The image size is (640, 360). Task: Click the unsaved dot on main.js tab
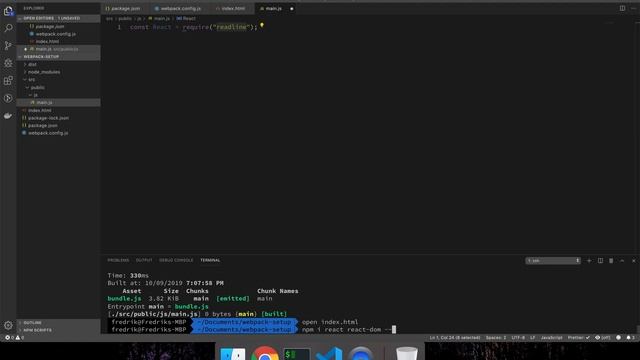291,9
